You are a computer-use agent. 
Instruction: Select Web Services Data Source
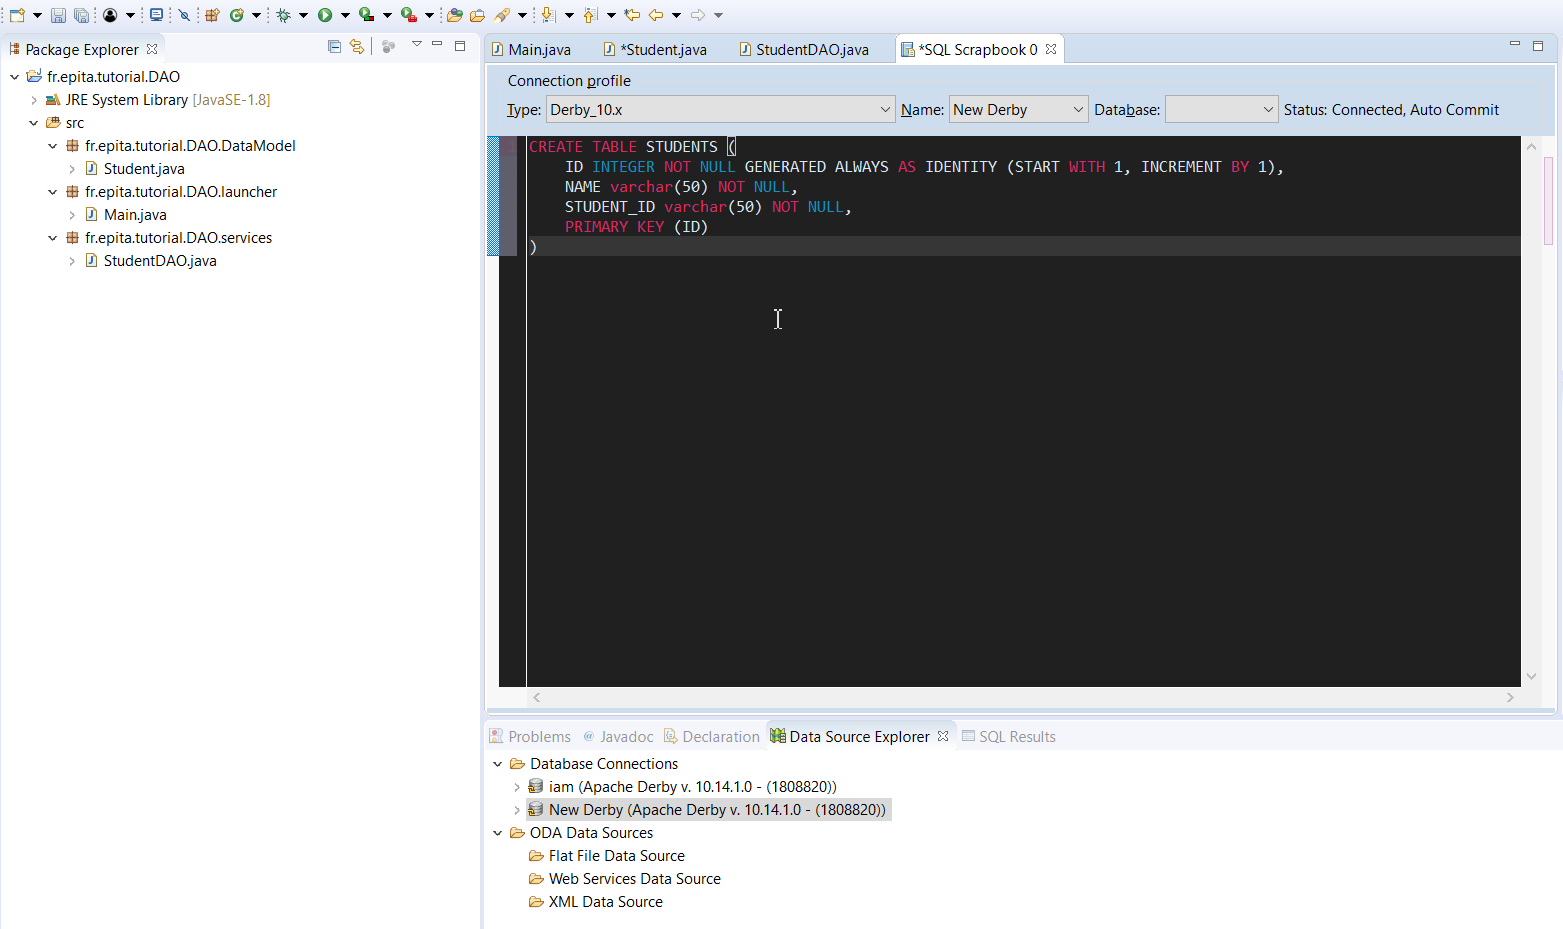[625, 879]
